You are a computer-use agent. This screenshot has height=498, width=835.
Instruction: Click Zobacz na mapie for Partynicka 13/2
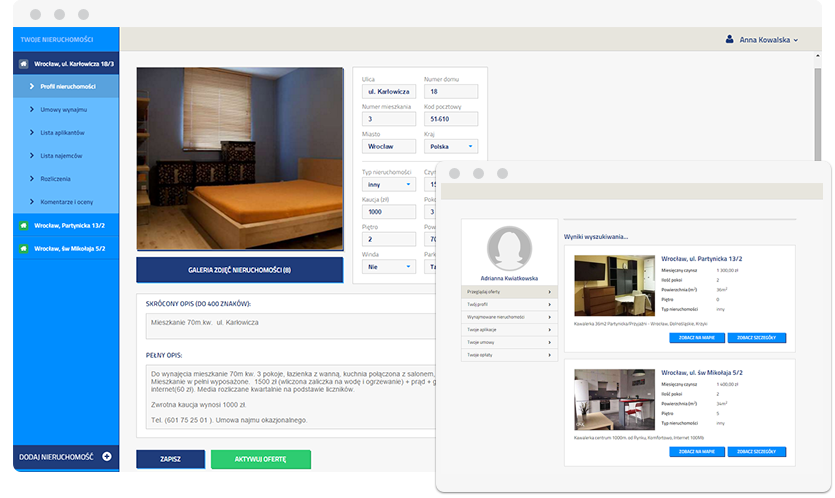(x=697, y=338)
